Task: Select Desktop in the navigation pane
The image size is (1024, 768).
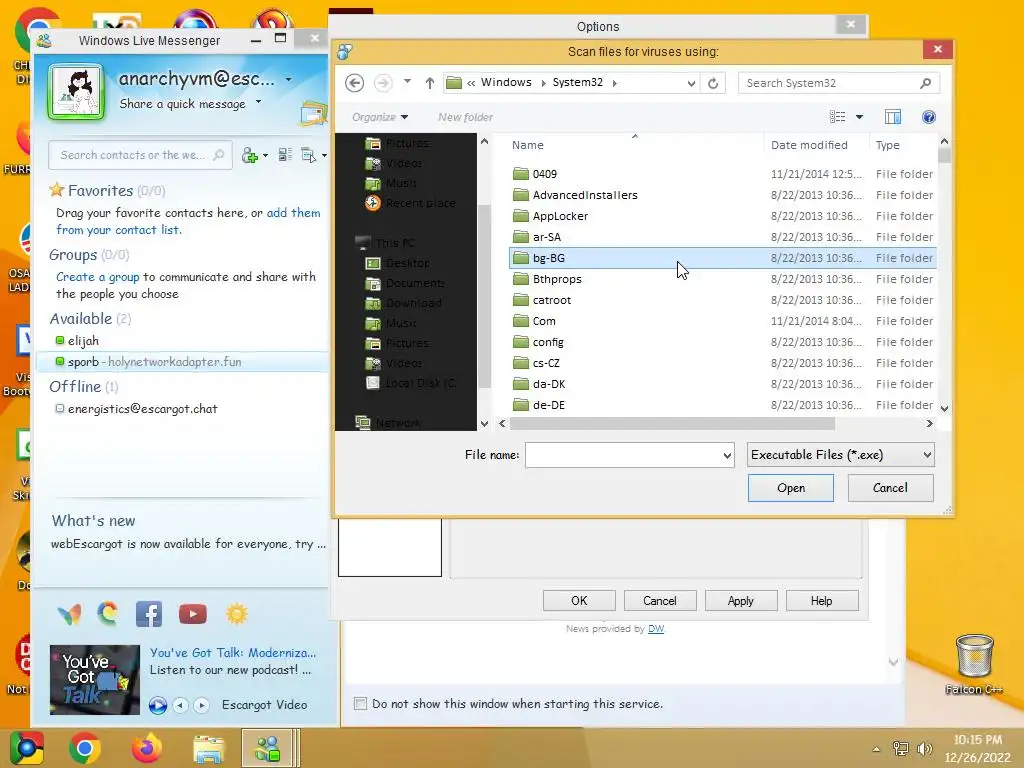Action: point(407,263)
